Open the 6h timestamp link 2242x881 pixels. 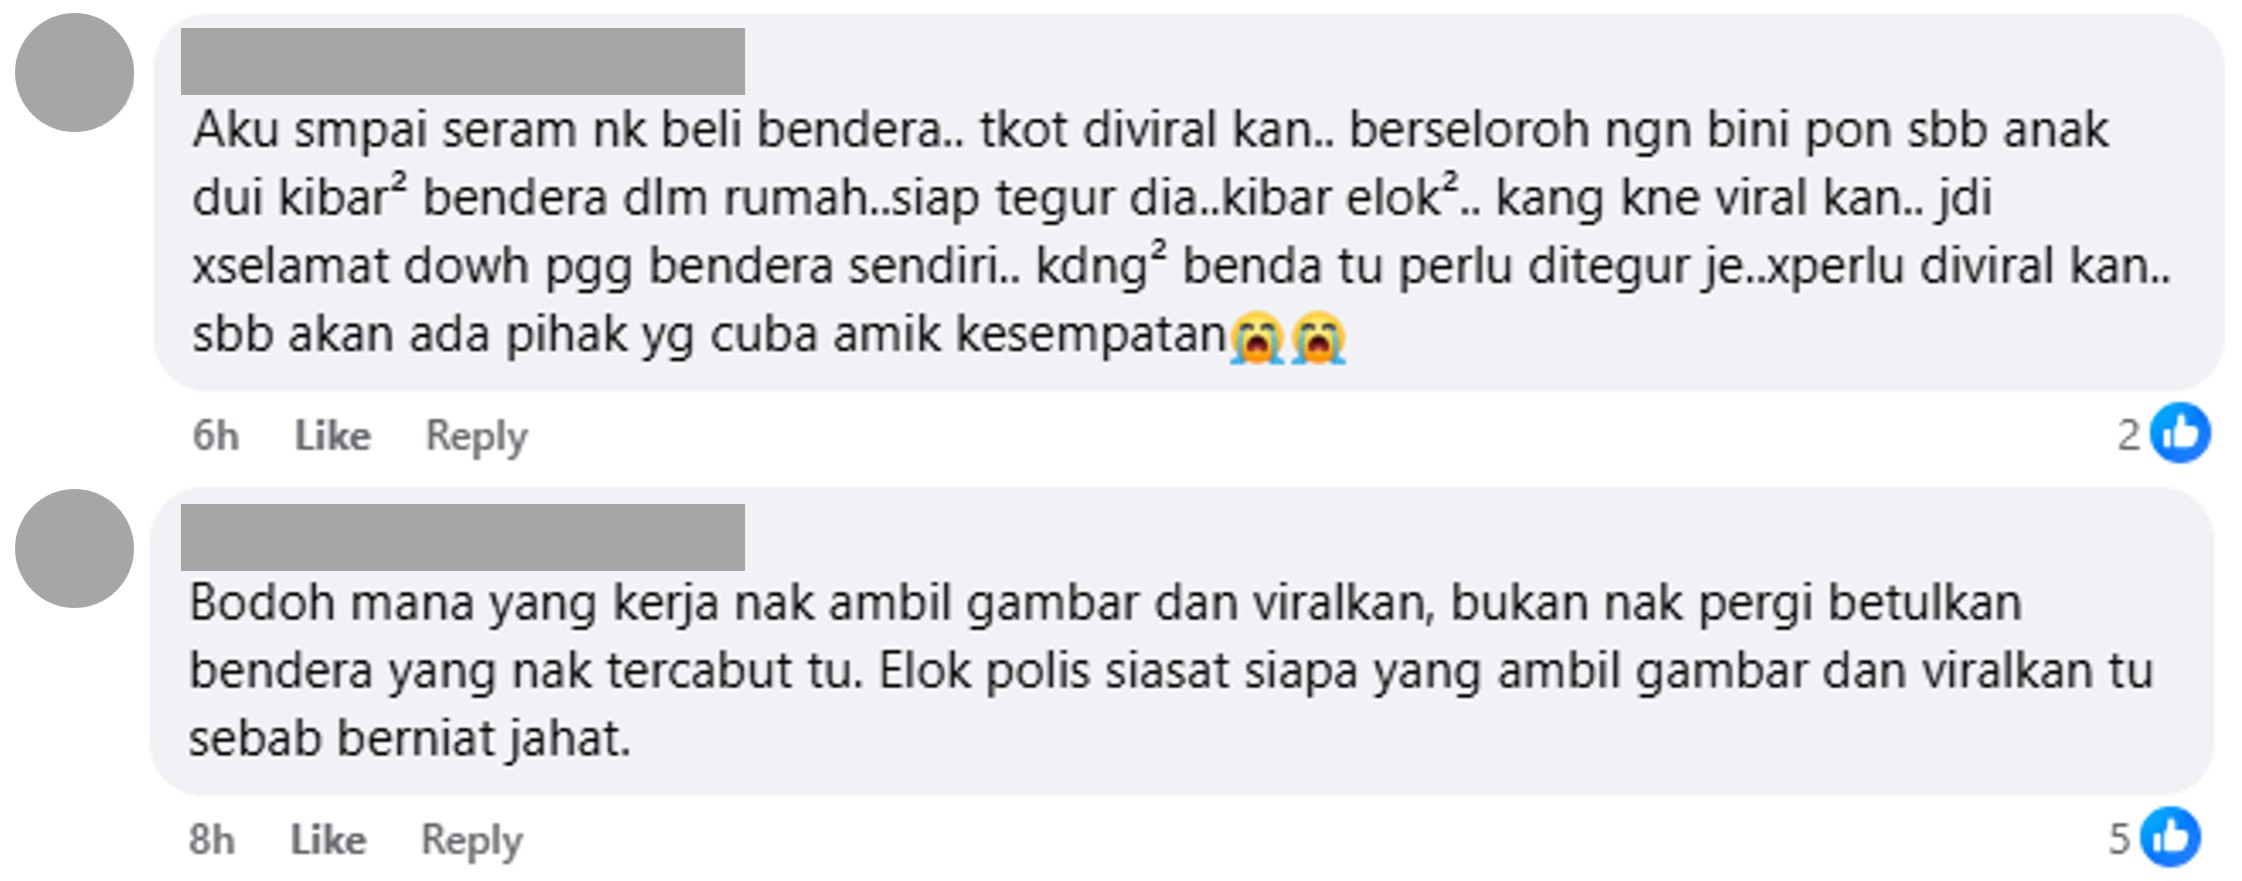[215, 436]
